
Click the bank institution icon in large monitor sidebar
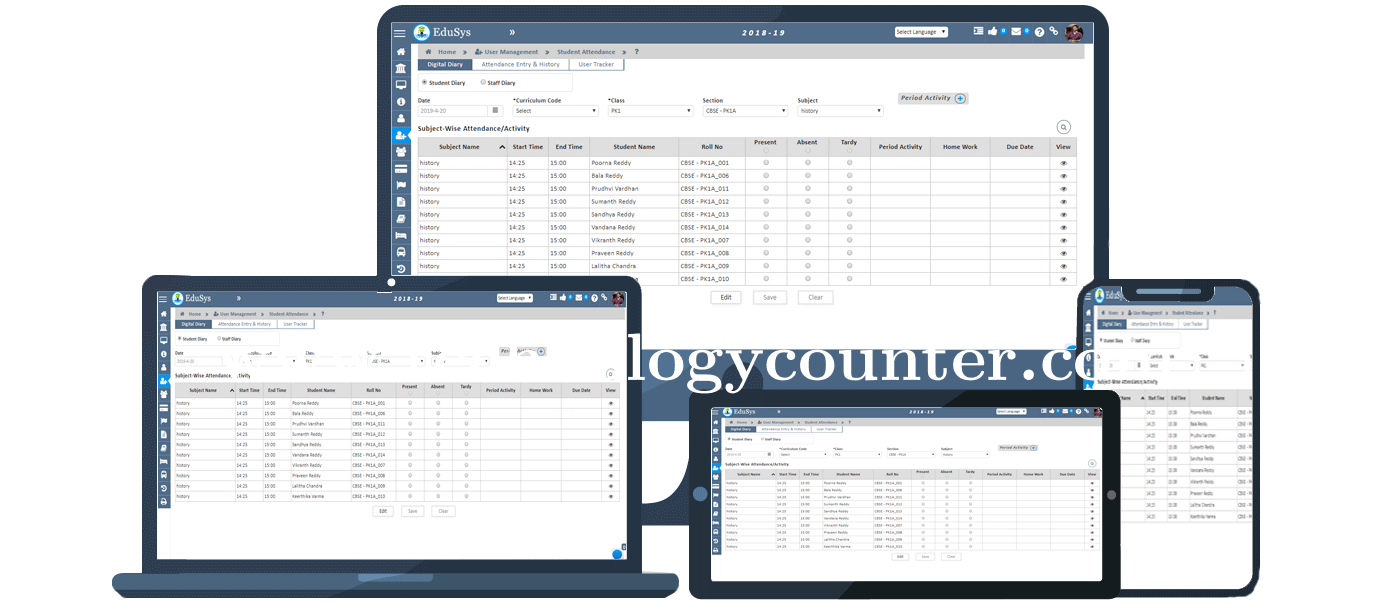401,68
